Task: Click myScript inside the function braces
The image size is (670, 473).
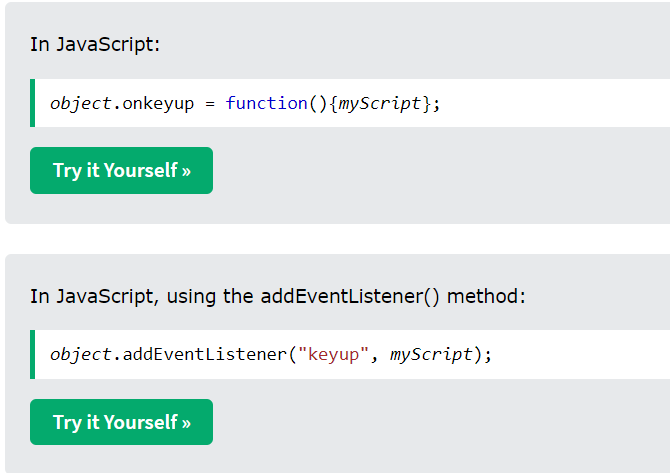Action: point(380,104)
